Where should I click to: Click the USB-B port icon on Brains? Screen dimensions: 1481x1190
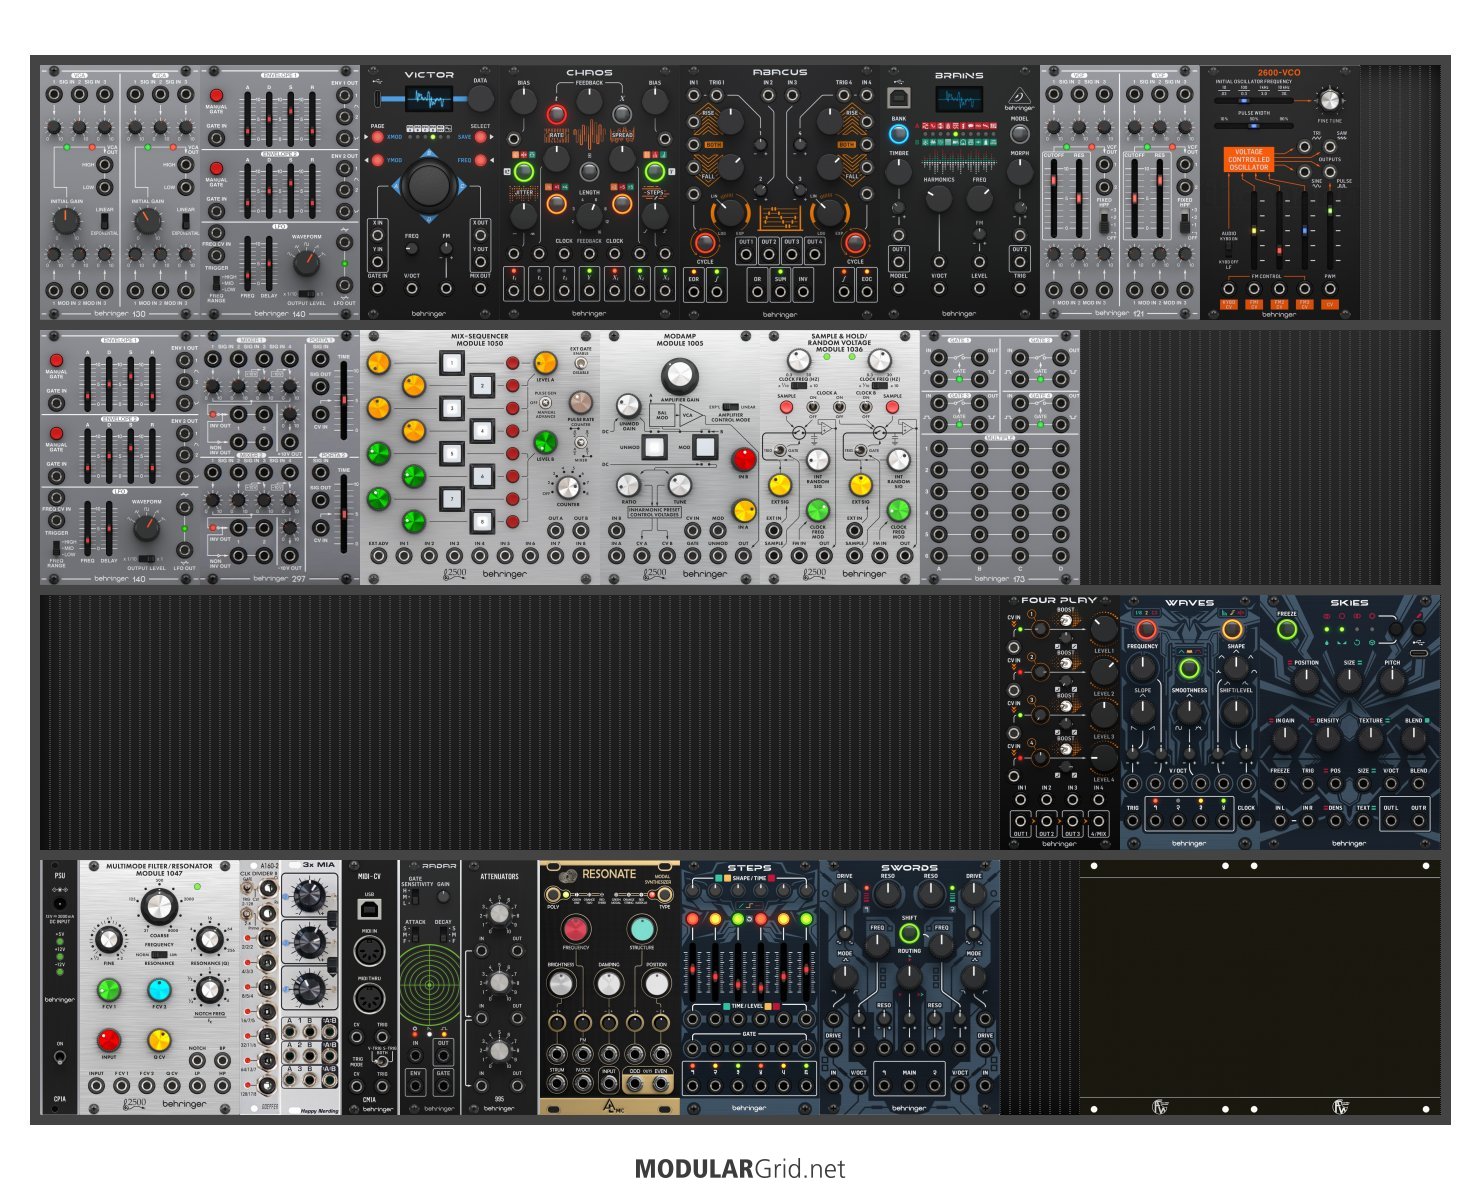[898, 98]
